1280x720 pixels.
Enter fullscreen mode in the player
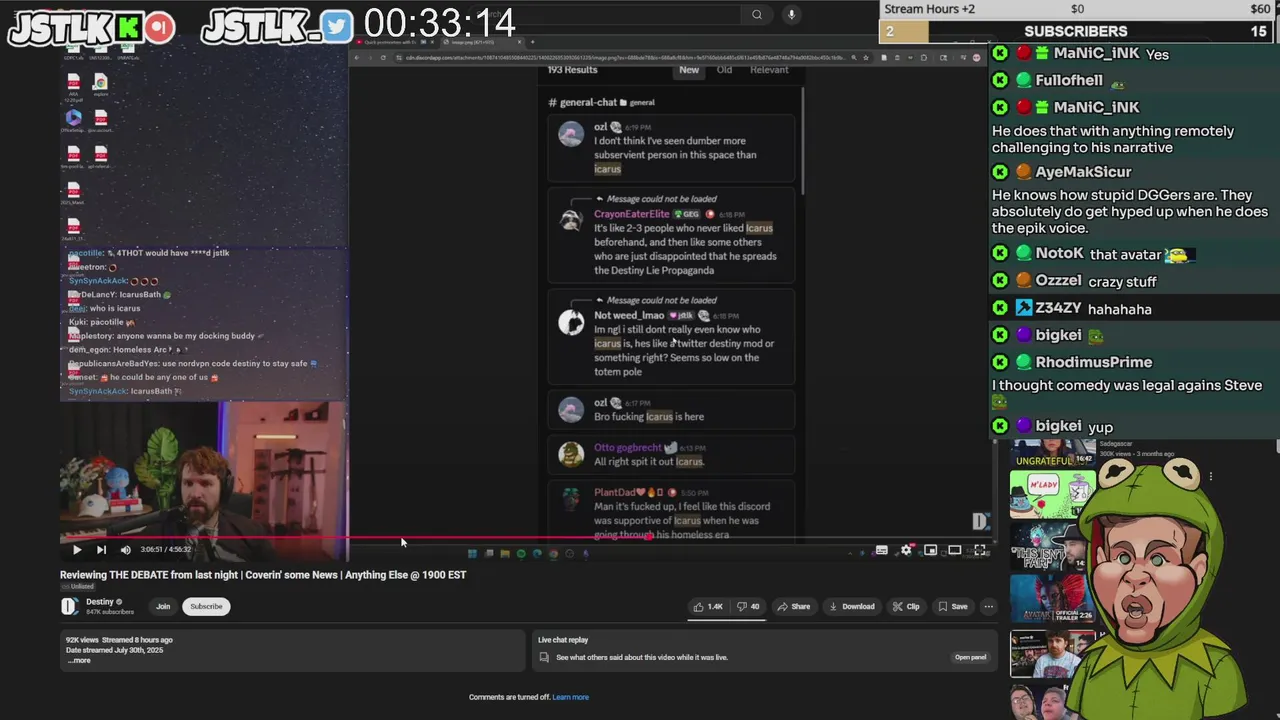[x=980, y=550]
